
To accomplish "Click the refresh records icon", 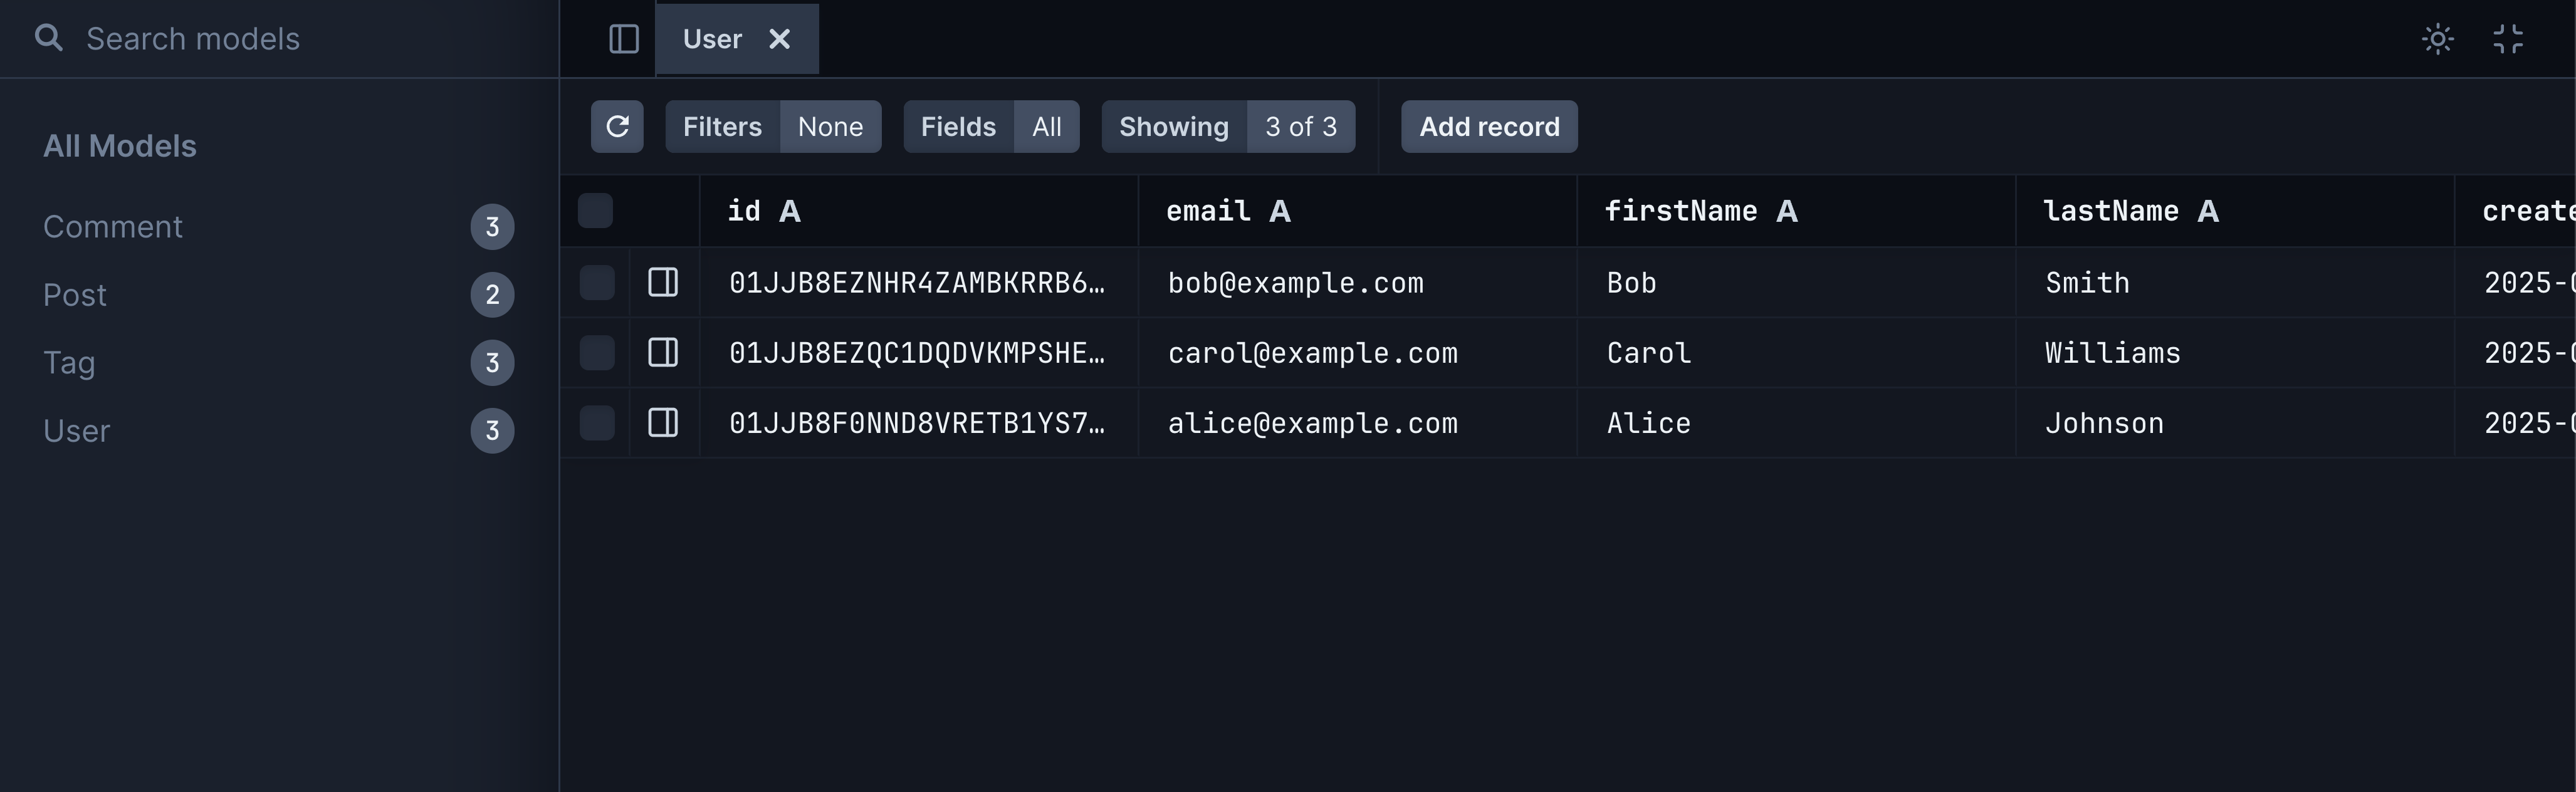I will pyautogui.click(x=617, y=127).
